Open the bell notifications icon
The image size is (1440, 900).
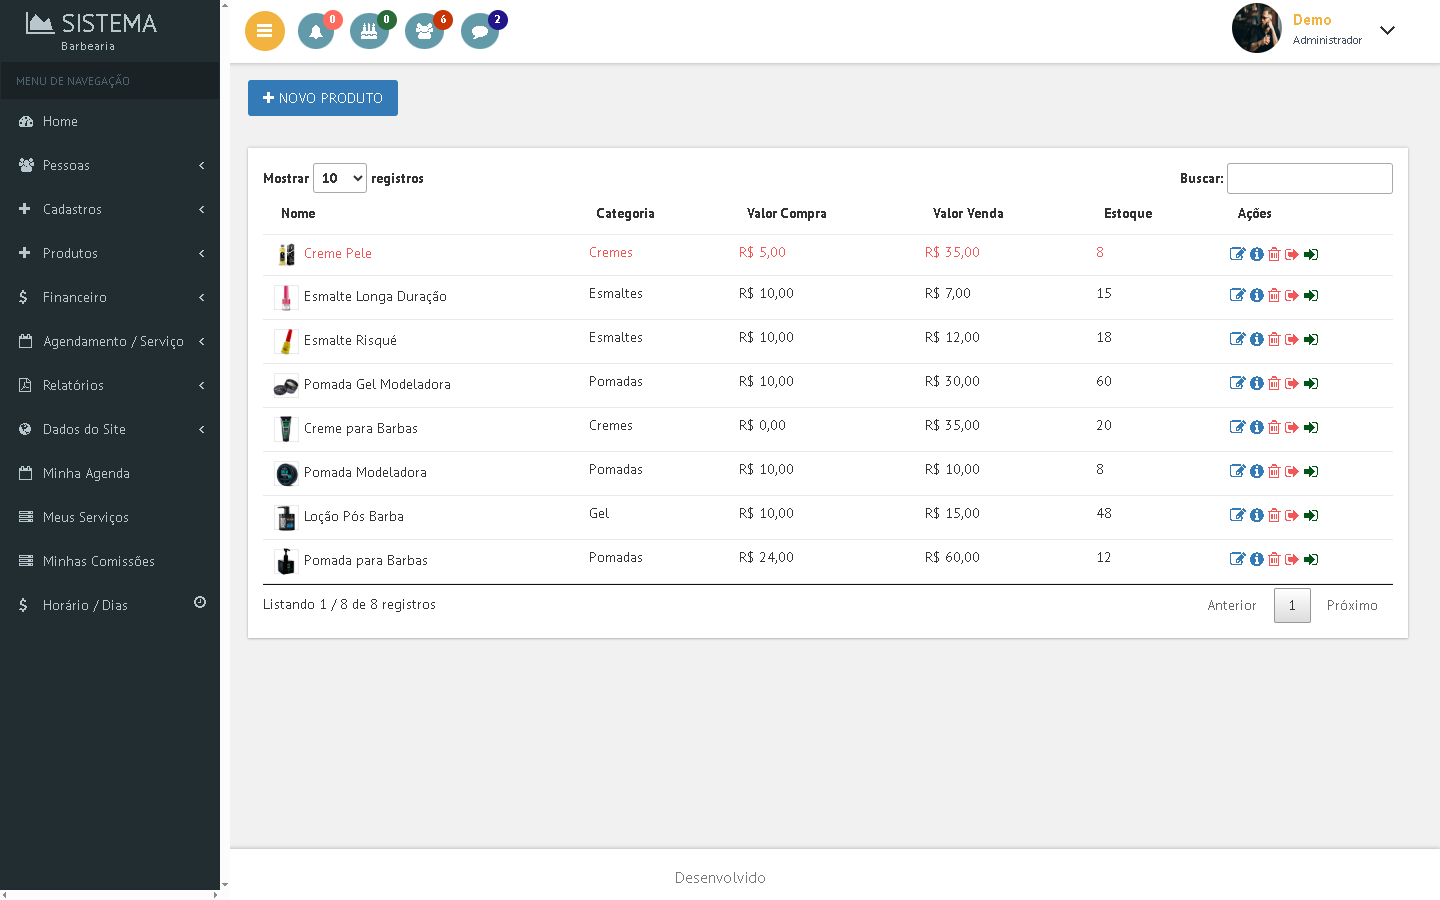click(316, 31)
